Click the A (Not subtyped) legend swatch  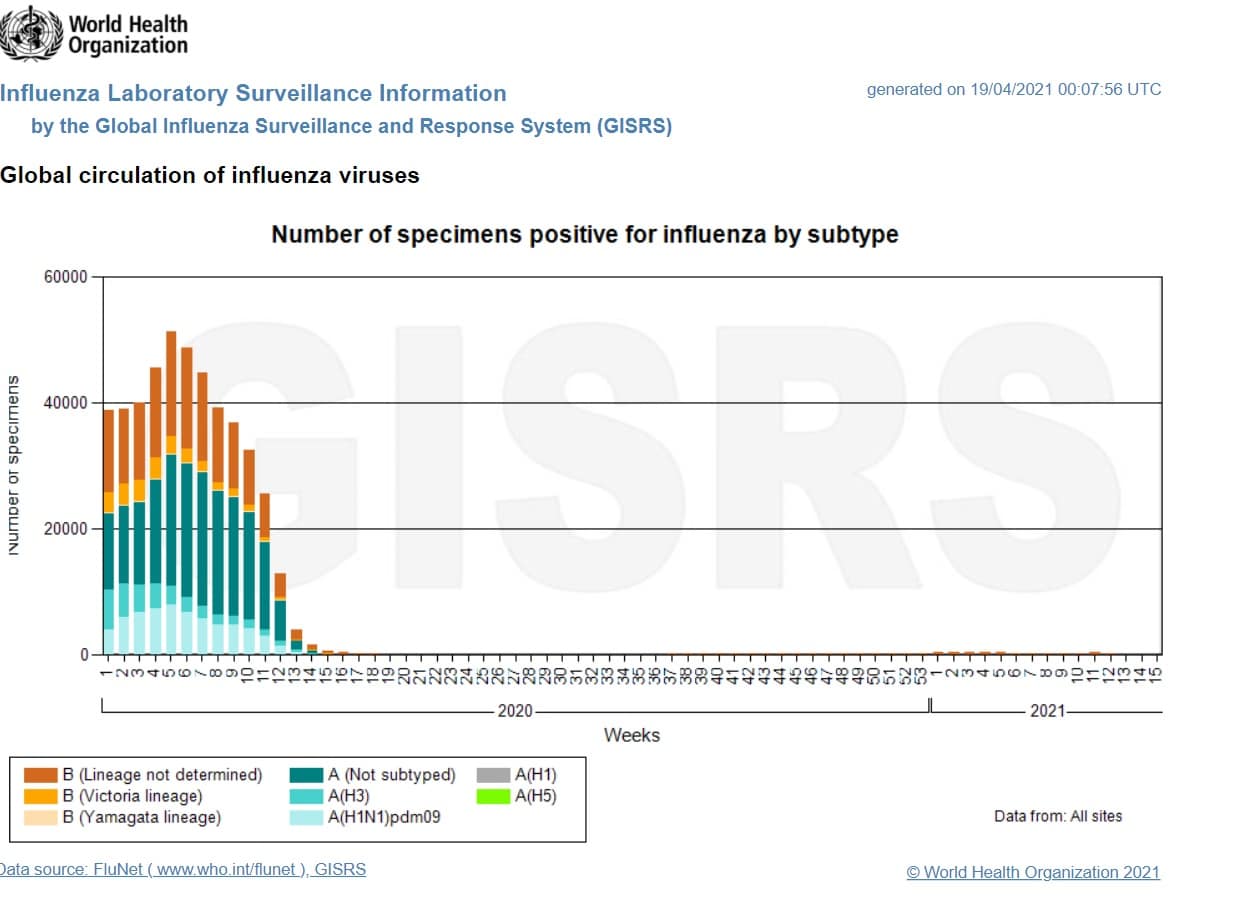click(306, 775)
